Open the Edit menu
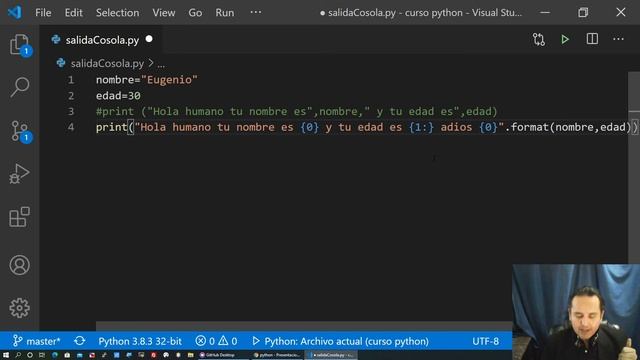 point(73,13)
